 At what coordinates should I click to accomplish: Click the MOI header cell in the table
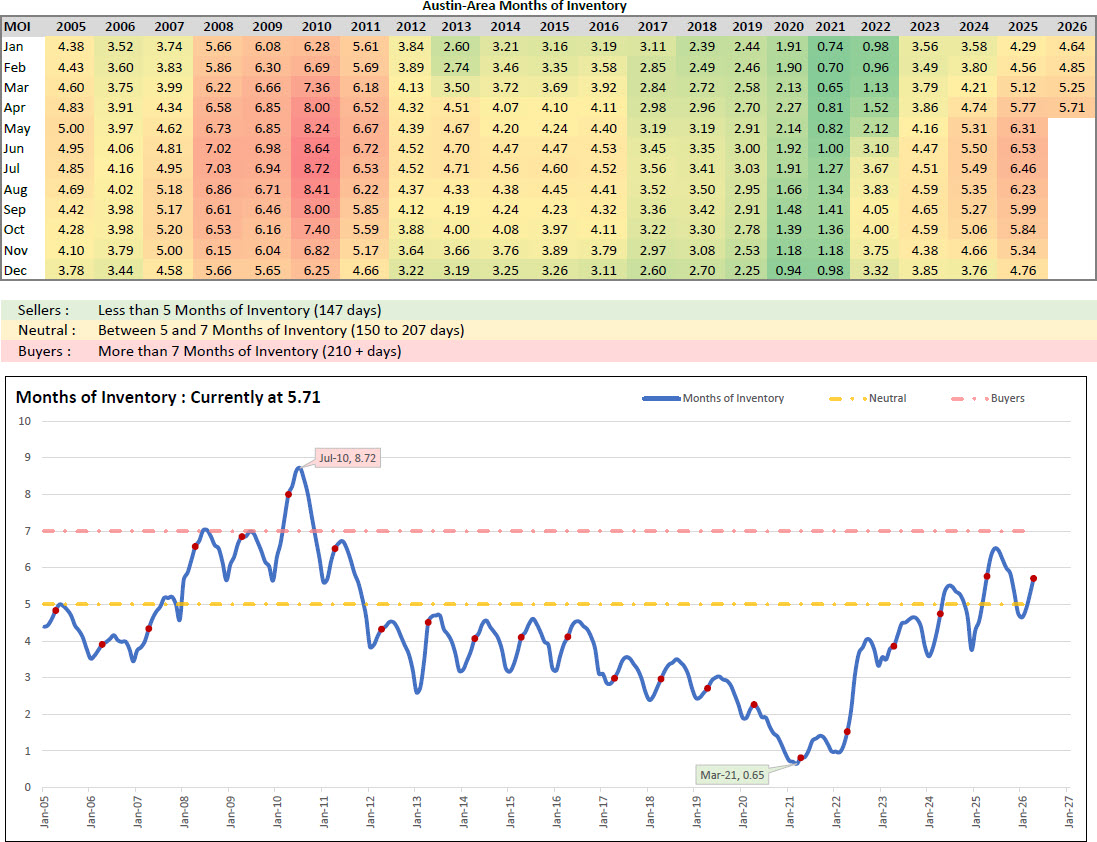tap(17, 25)
